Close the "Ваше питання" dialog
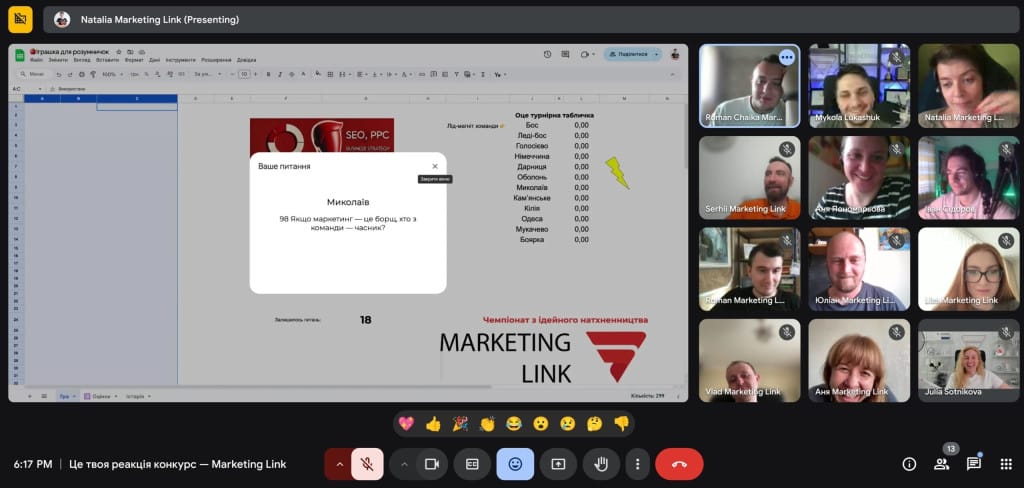Screen dimensions: 1024x488 435,166
